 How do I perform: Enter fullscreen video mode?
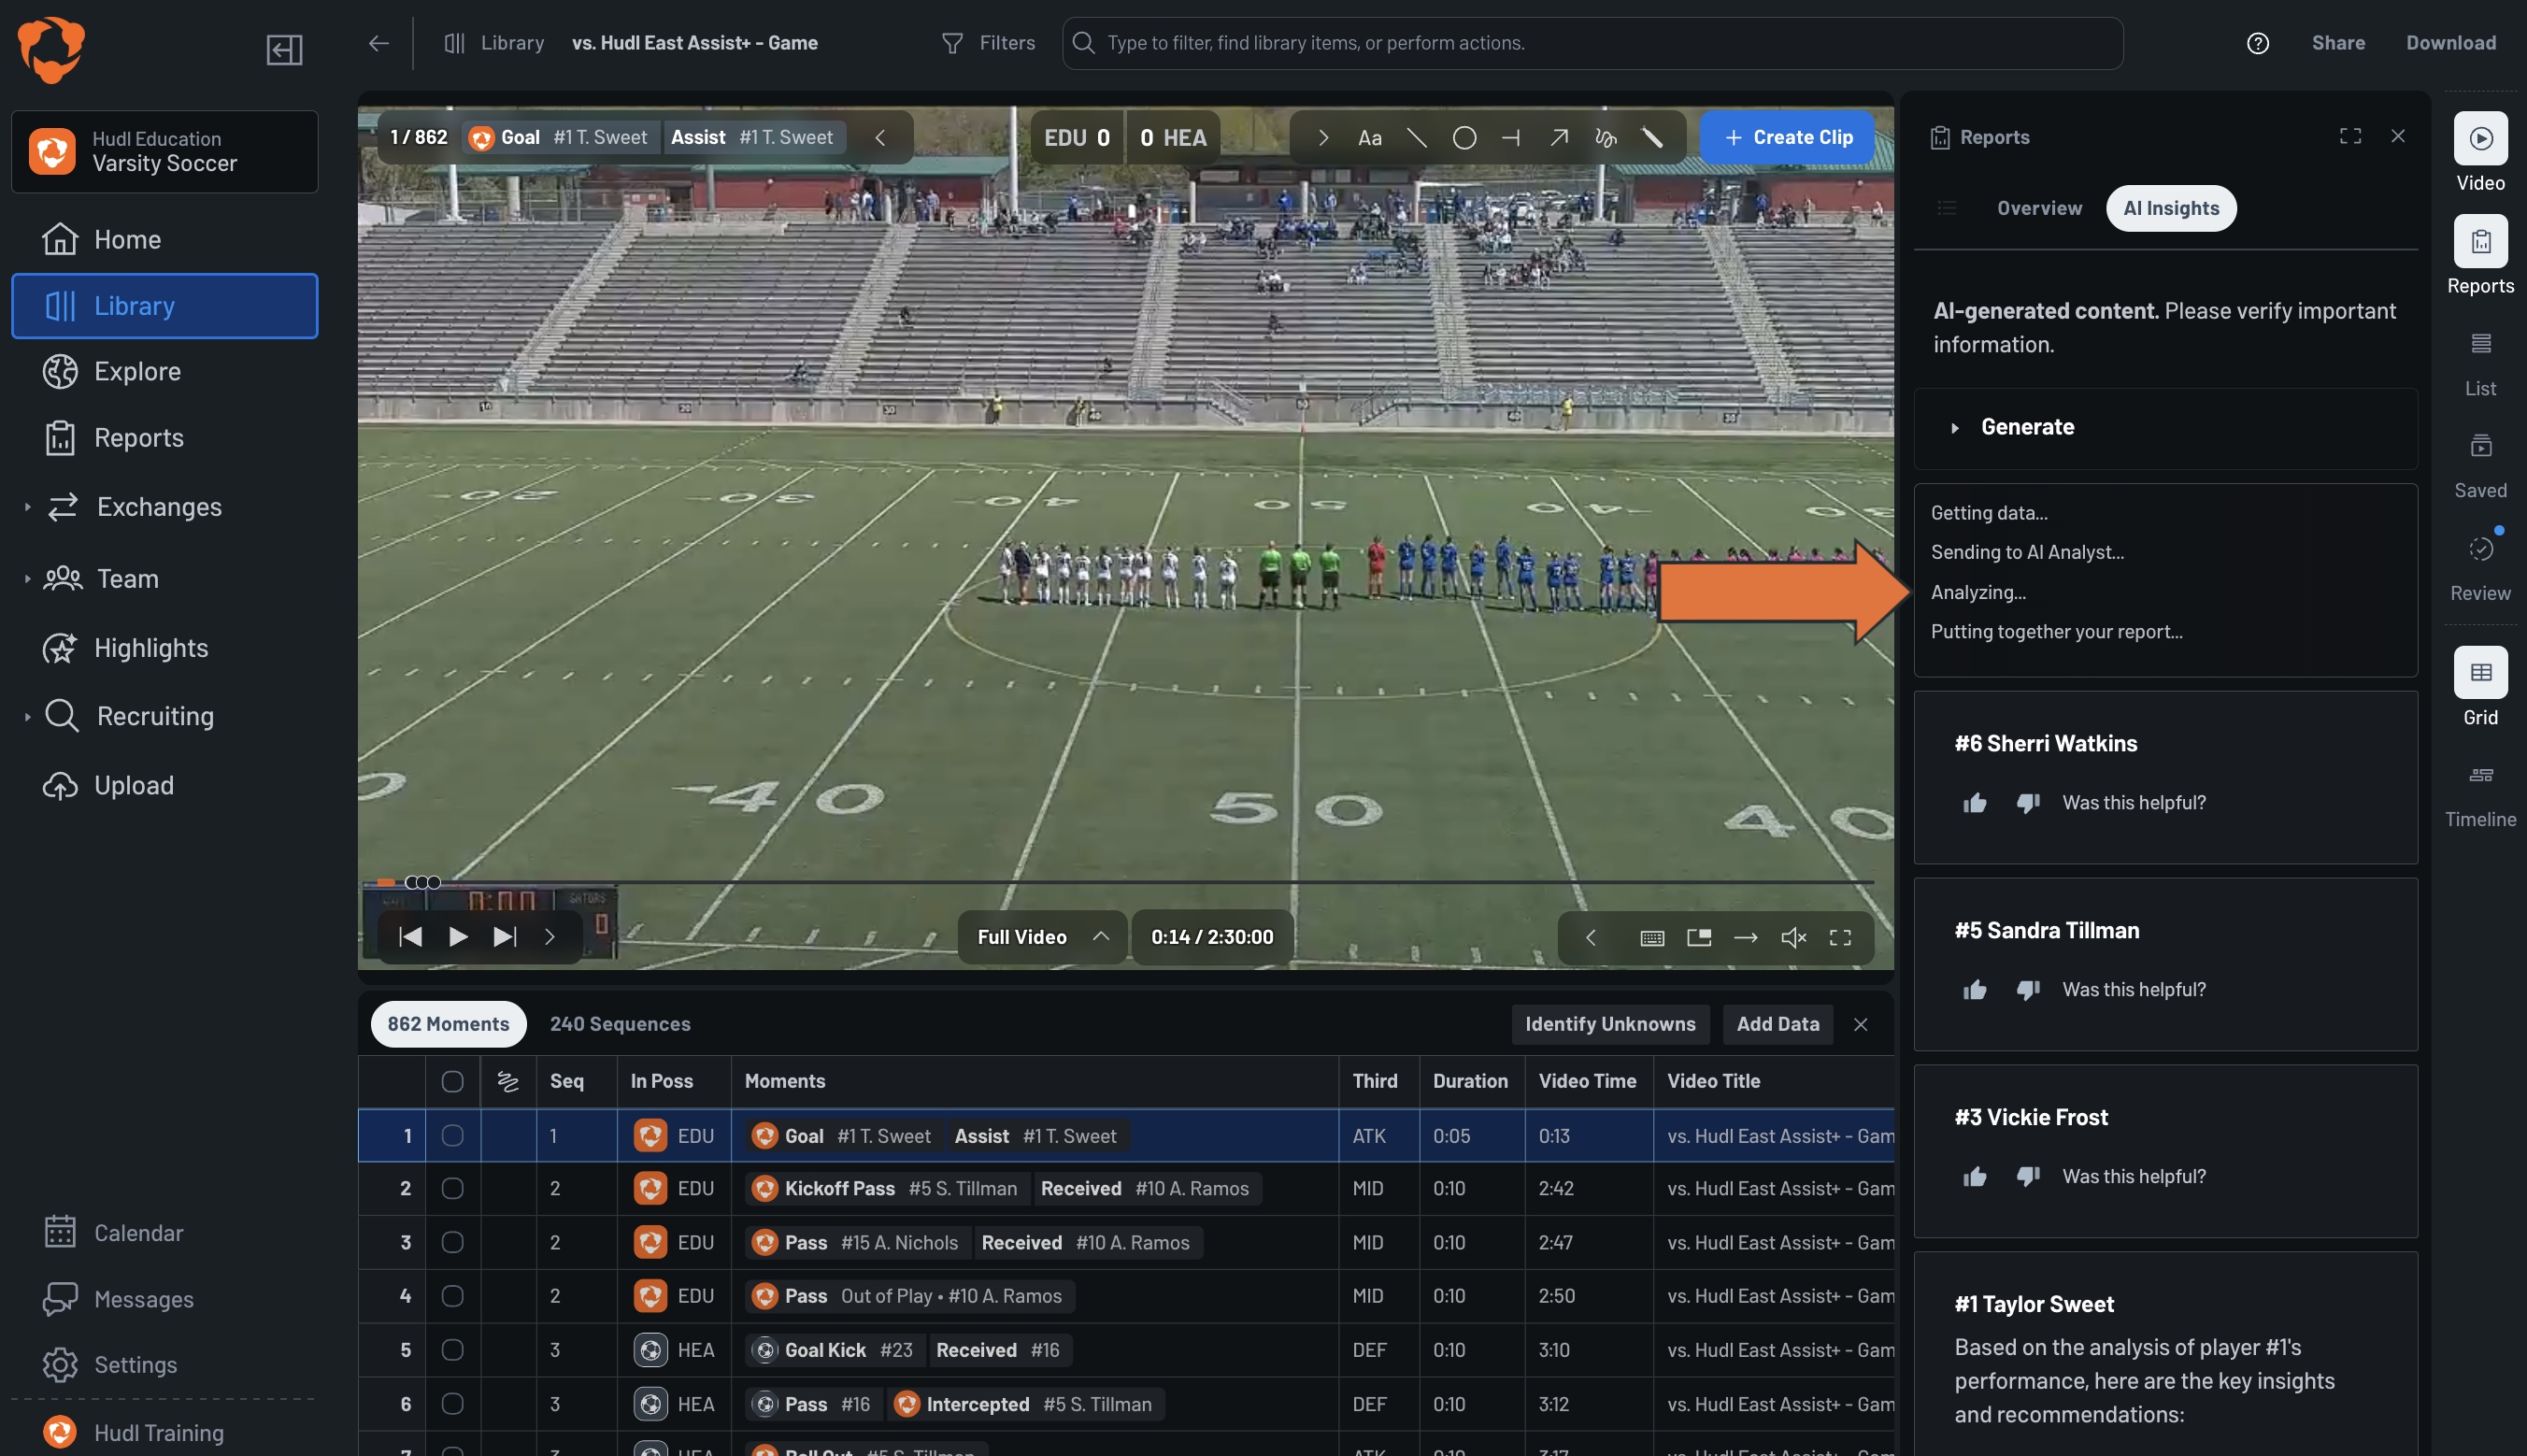point(1840,937)
